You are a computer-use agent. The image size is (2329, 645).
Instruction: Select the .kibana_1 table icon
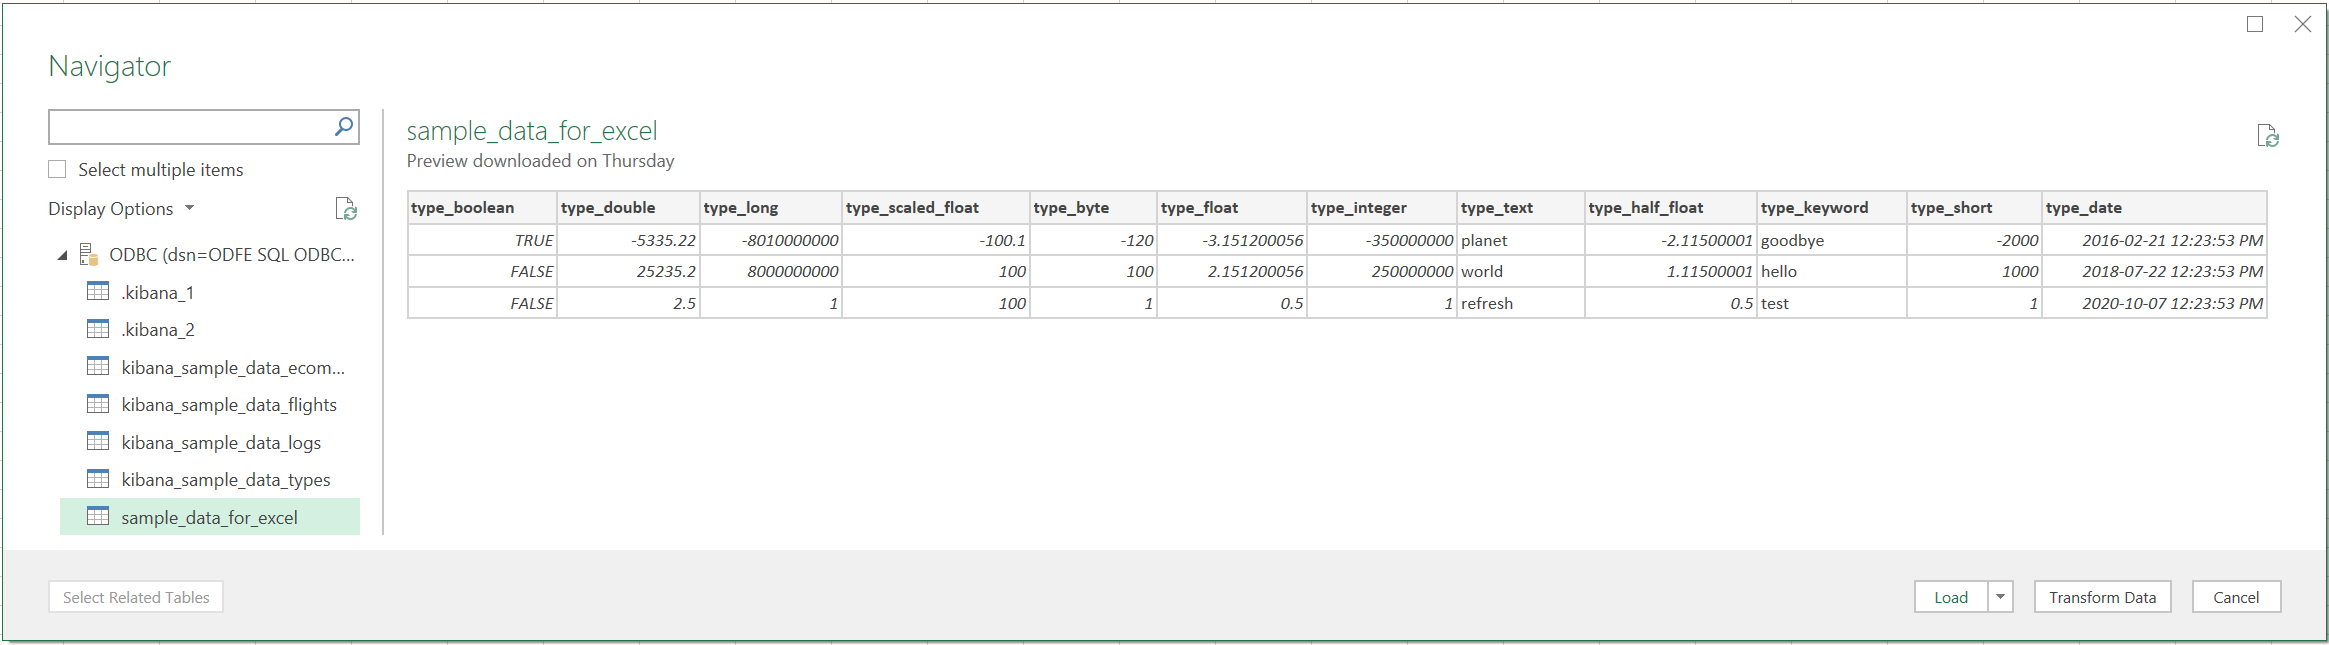point(98,292)
